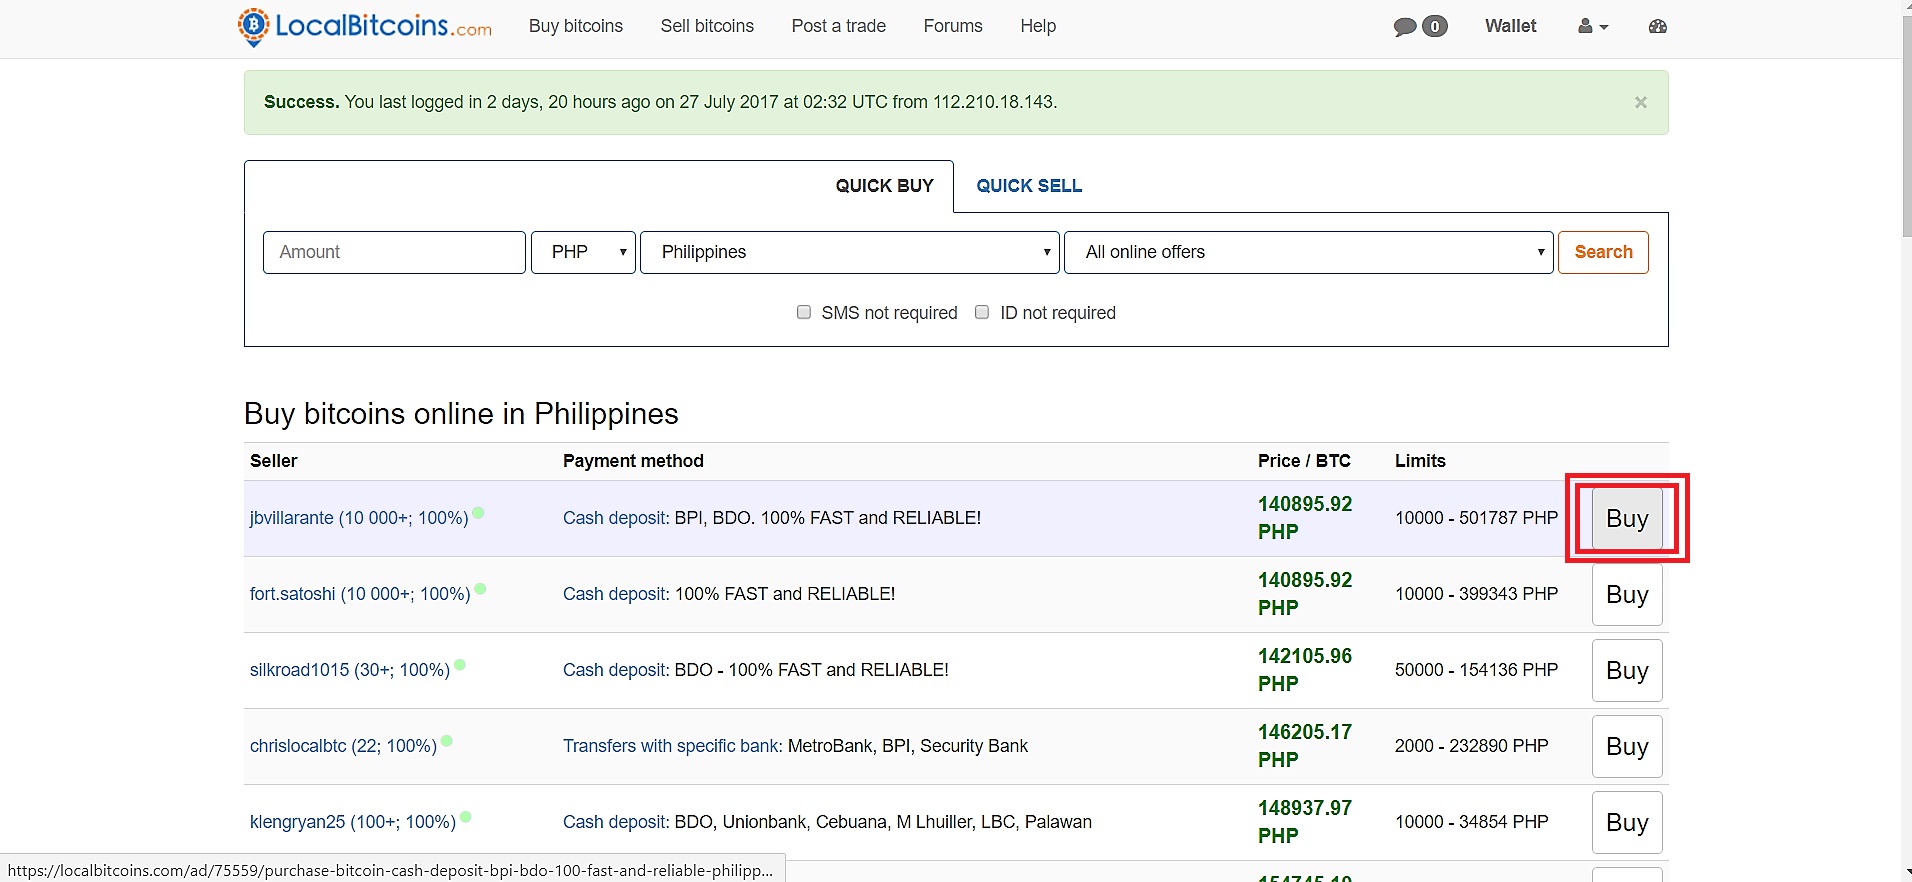Open the user account profile menu
1912x882 pixels.
(x=1593, y=27)
